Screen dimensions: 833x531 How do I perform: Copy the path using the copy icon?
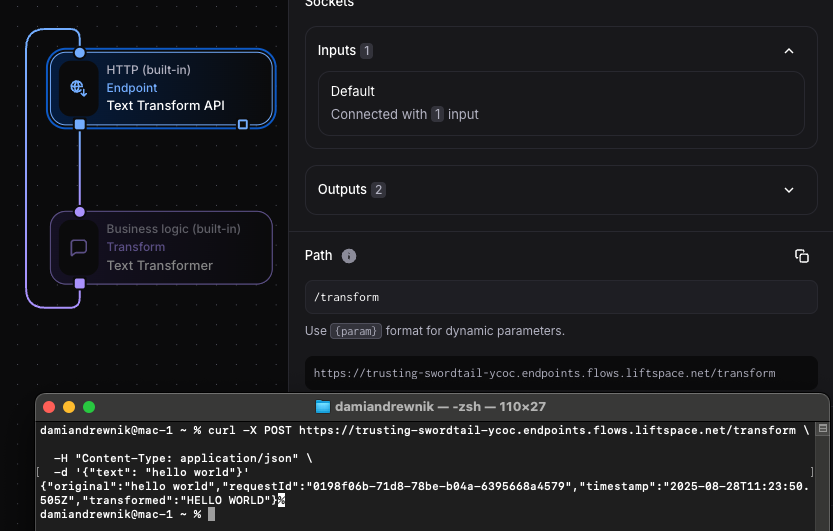pos(802,256)
